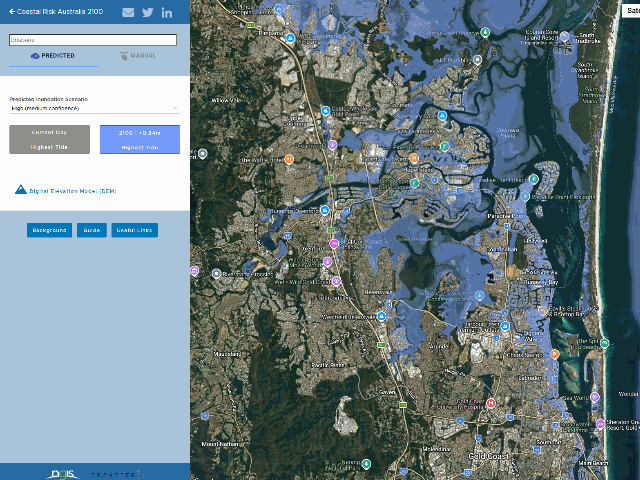
Task: Click the Seville Steakhouse orange restaurant marker
Action: tap(542, 311)
